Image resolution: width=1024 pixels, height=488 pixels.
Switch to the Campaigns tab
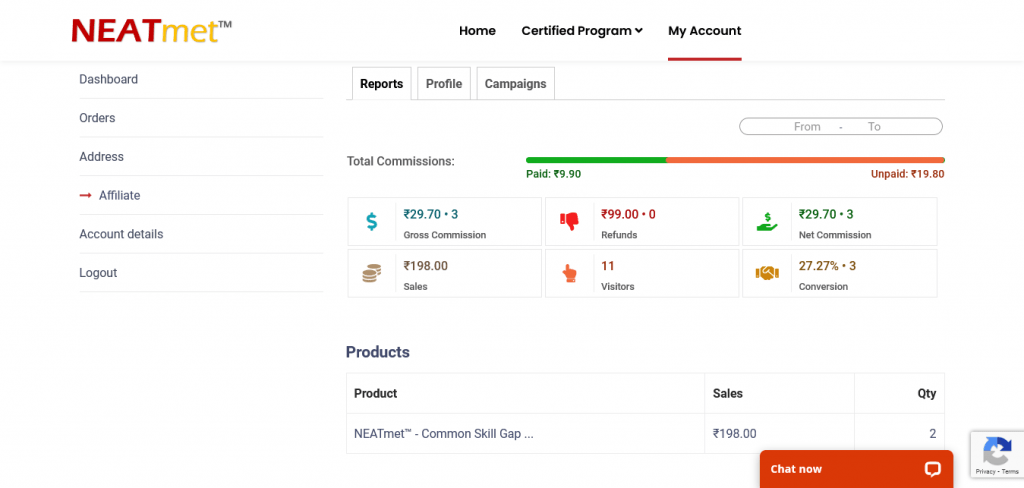[x=515, y=84]
